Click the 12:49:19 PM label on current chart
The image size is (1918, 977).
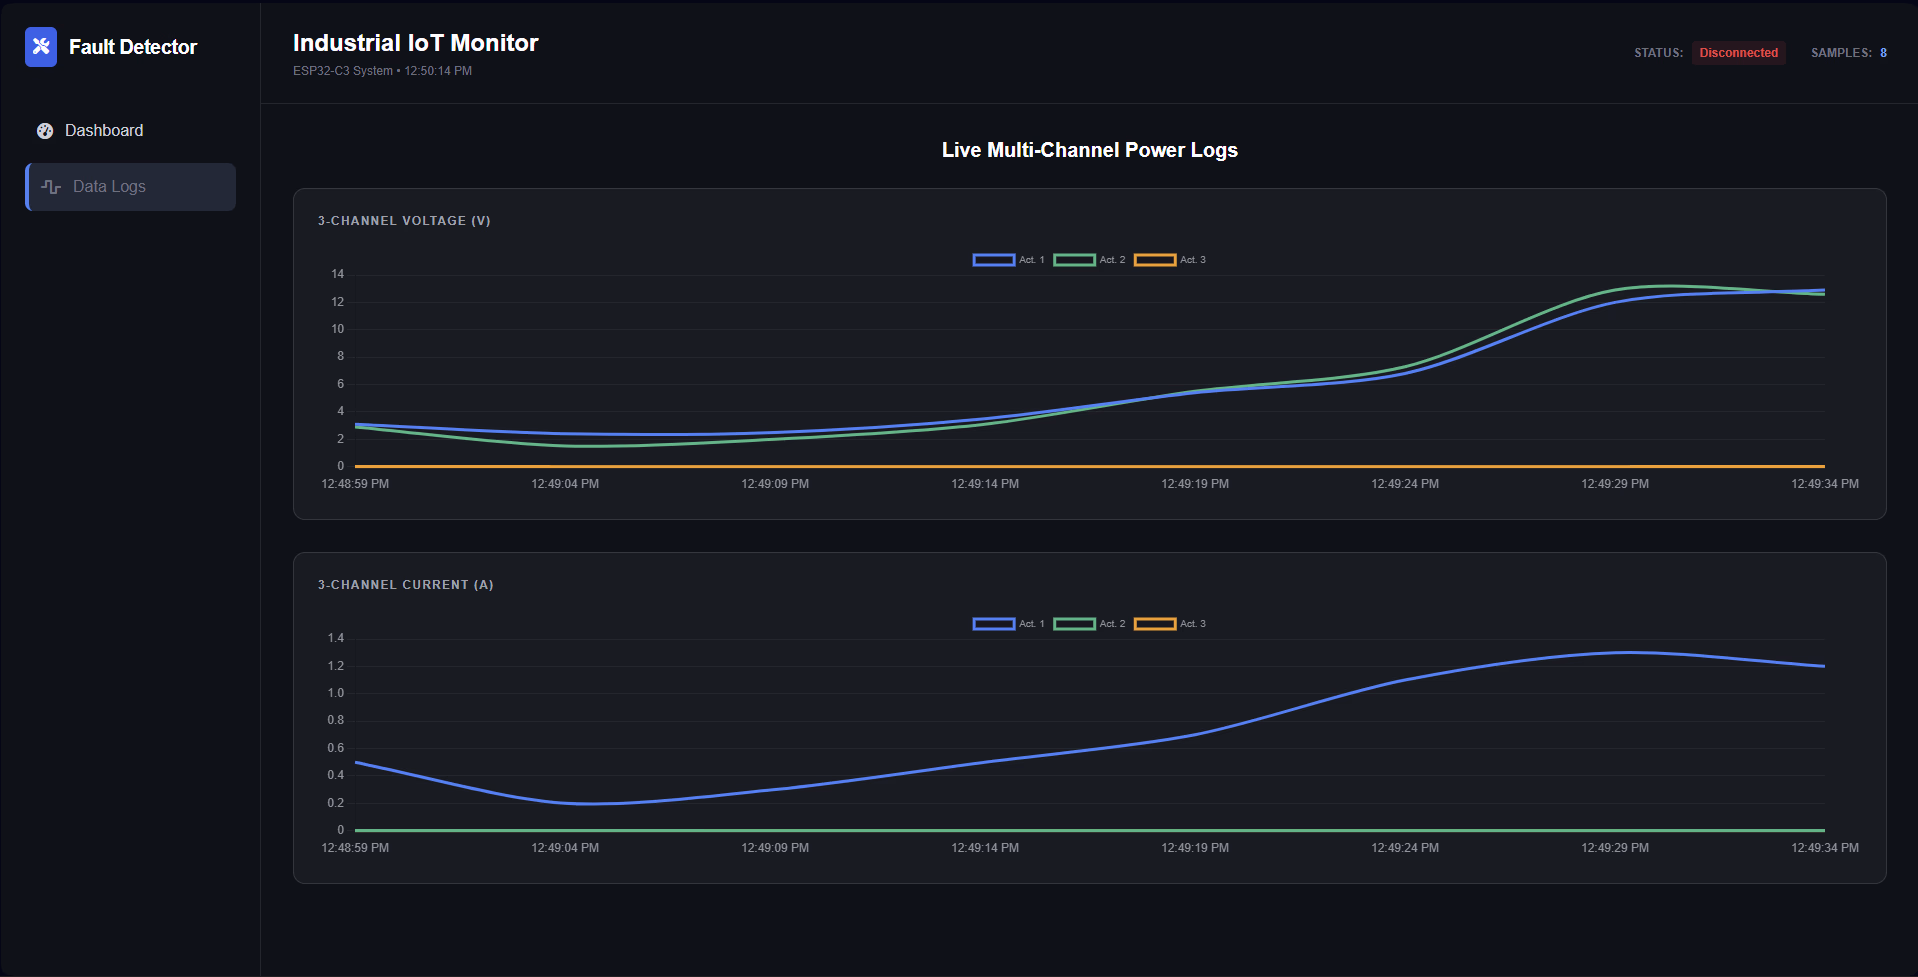coord(1195,848)
